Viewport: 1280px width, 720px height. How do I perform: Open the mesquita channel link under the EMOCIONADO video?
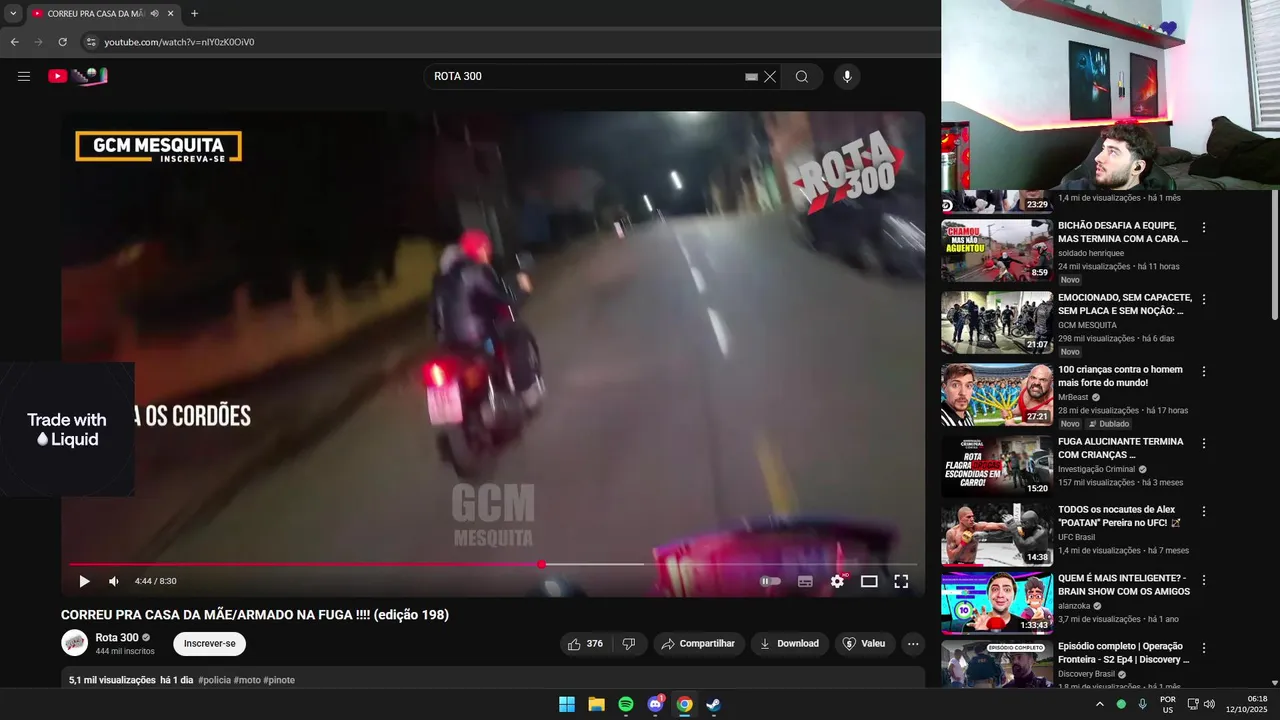(1087, 325)
